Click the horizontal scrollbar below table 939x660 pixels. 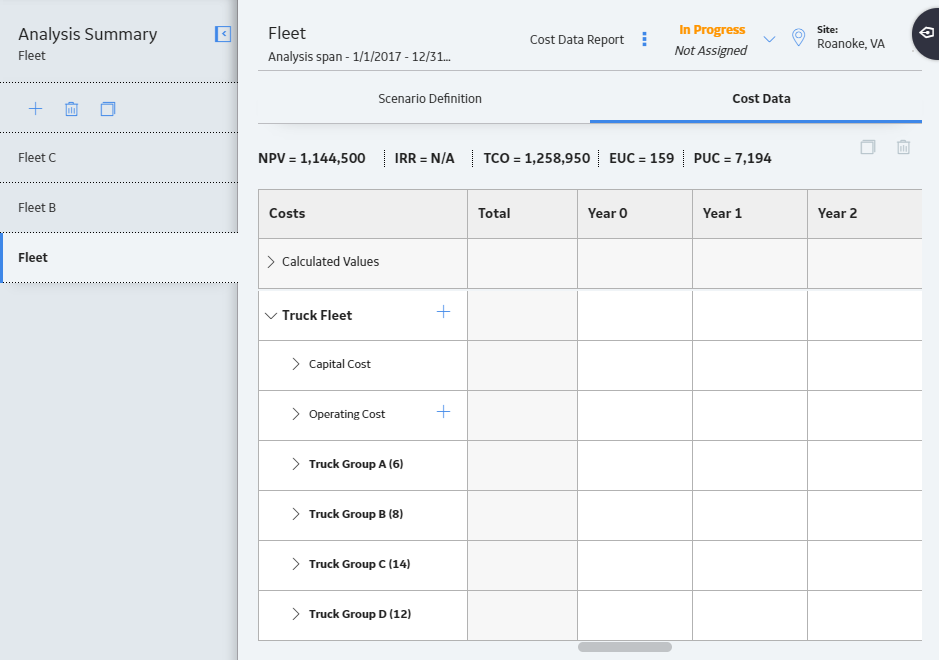[625, 647]
